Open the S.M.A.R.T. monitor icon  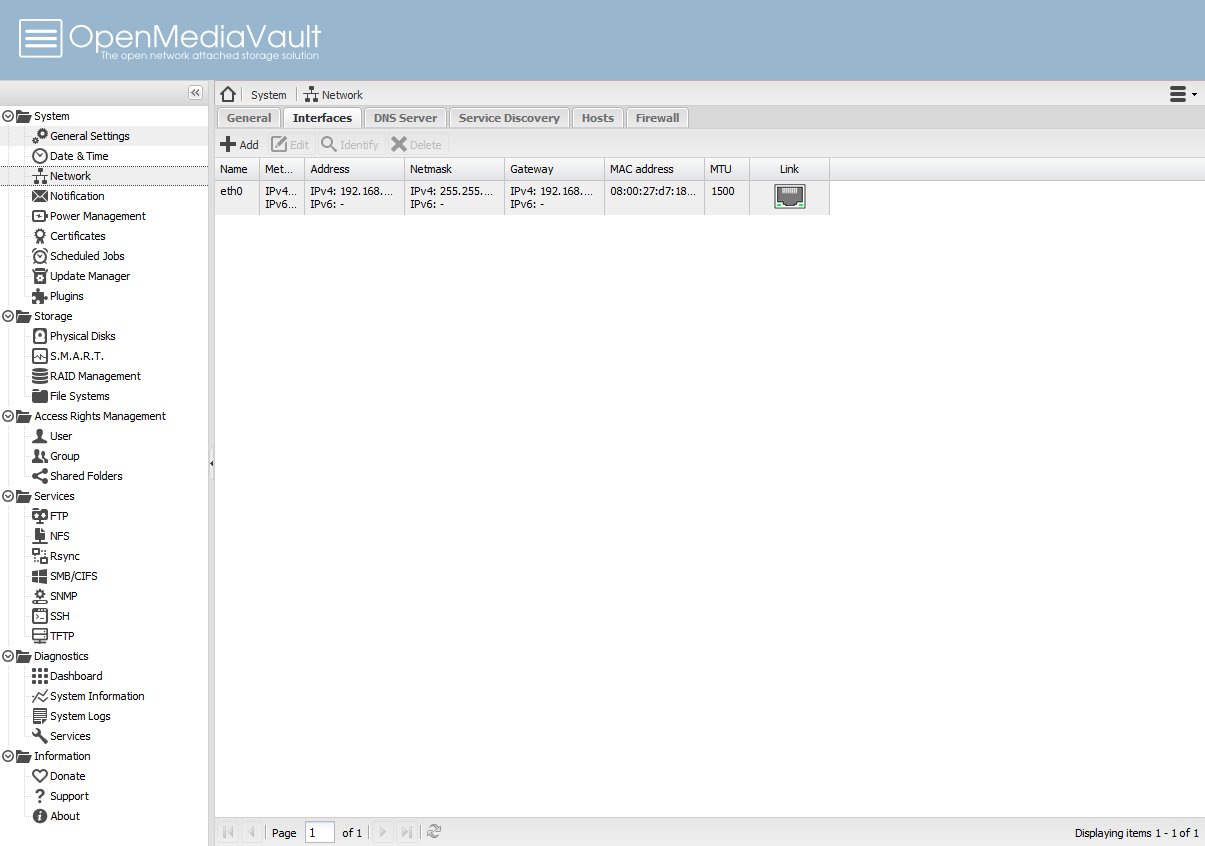[40, 356]
